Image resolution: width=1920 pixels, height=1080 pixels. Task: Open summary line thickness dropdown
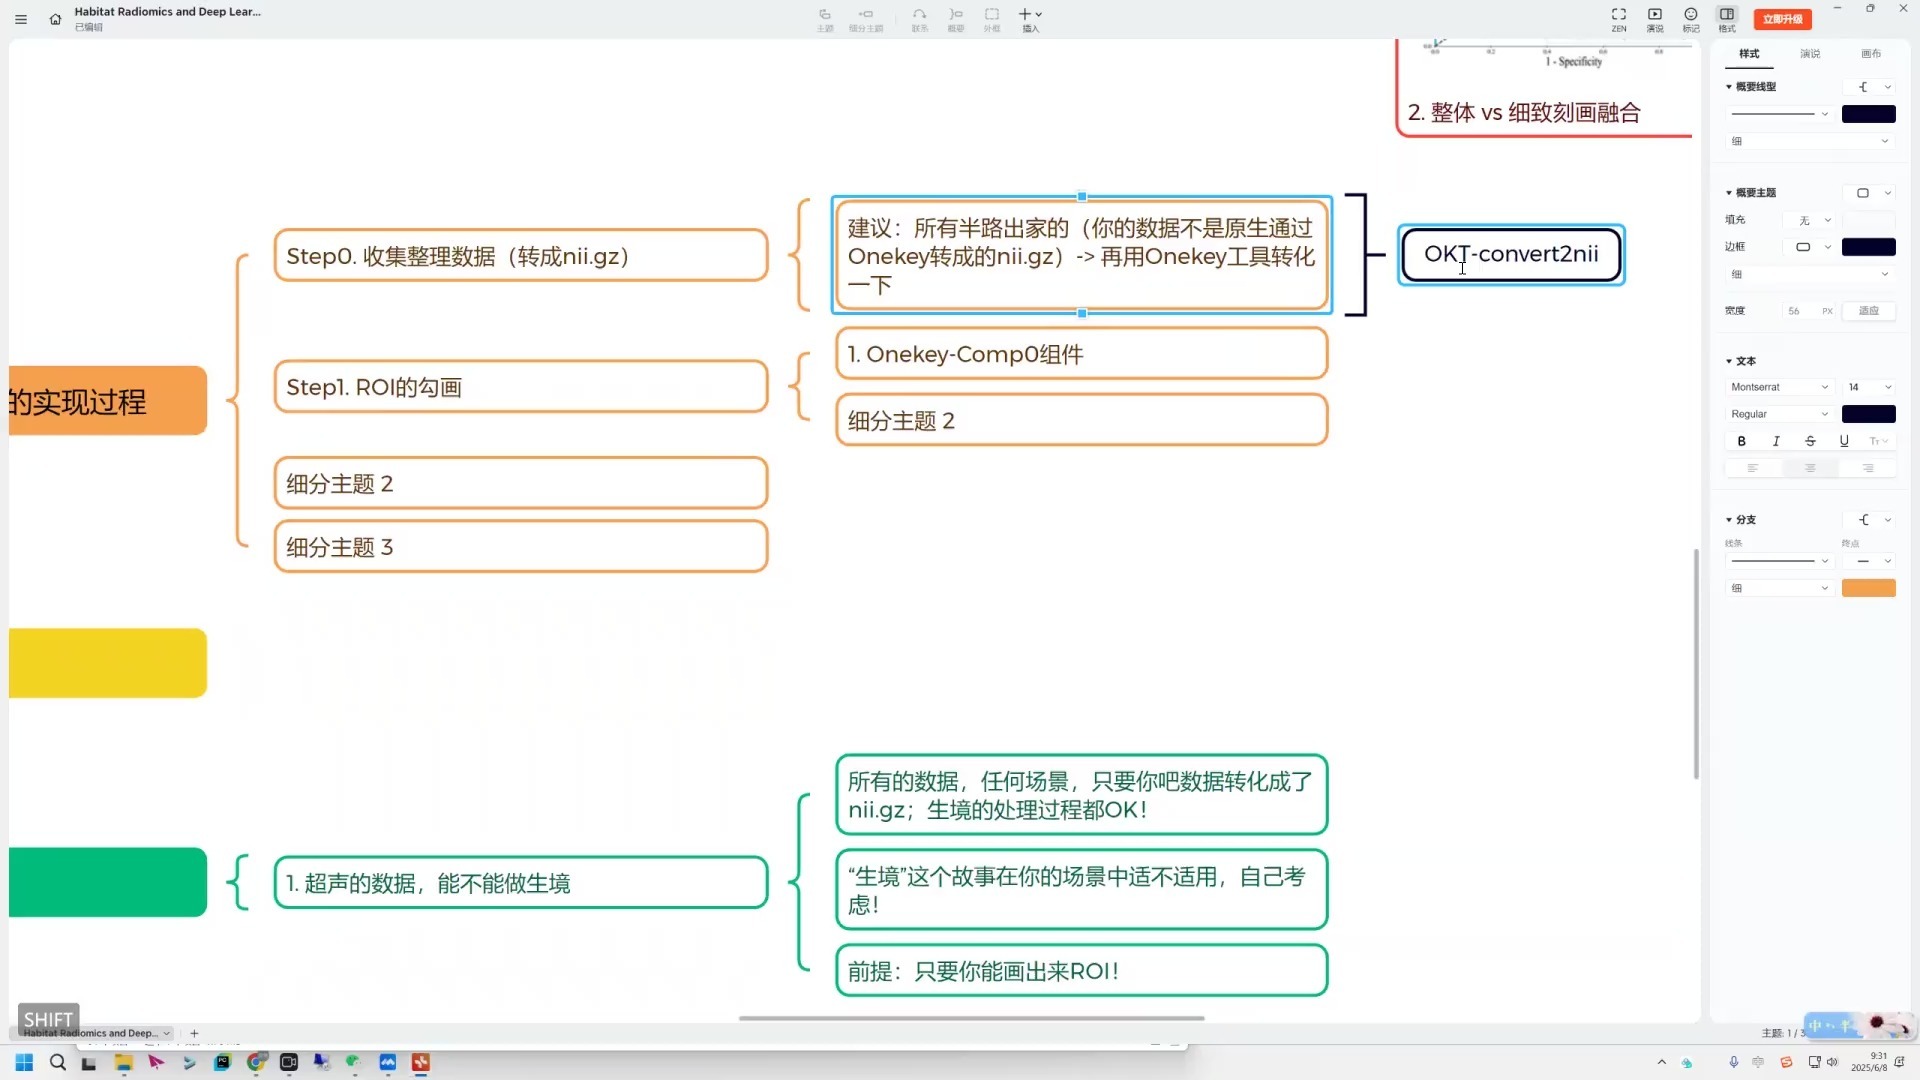click(1810, 141)
